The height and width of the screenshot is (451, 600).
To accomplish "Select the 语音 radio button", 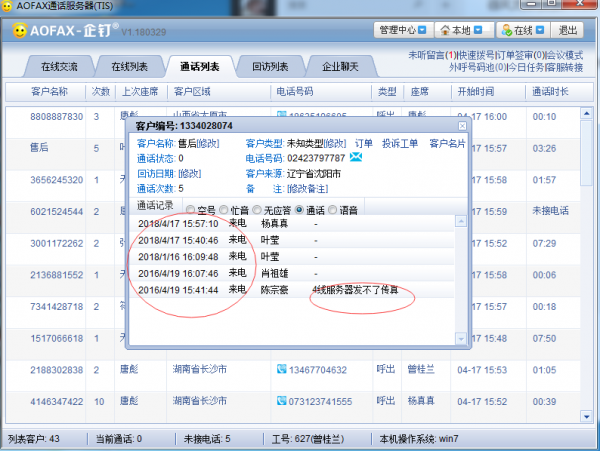I will (333, 210).
